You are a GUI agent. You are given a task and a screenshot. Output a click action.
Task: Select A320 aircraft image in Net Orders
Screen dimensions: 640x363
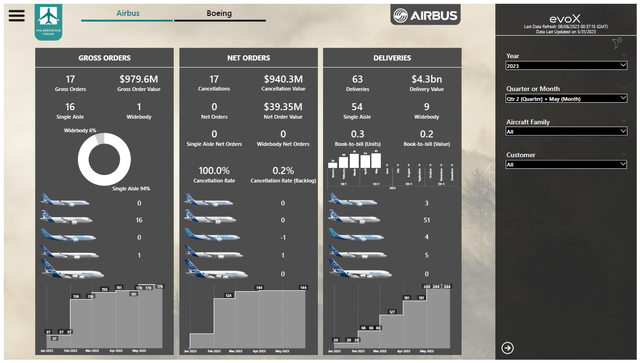tap(210, 218)
